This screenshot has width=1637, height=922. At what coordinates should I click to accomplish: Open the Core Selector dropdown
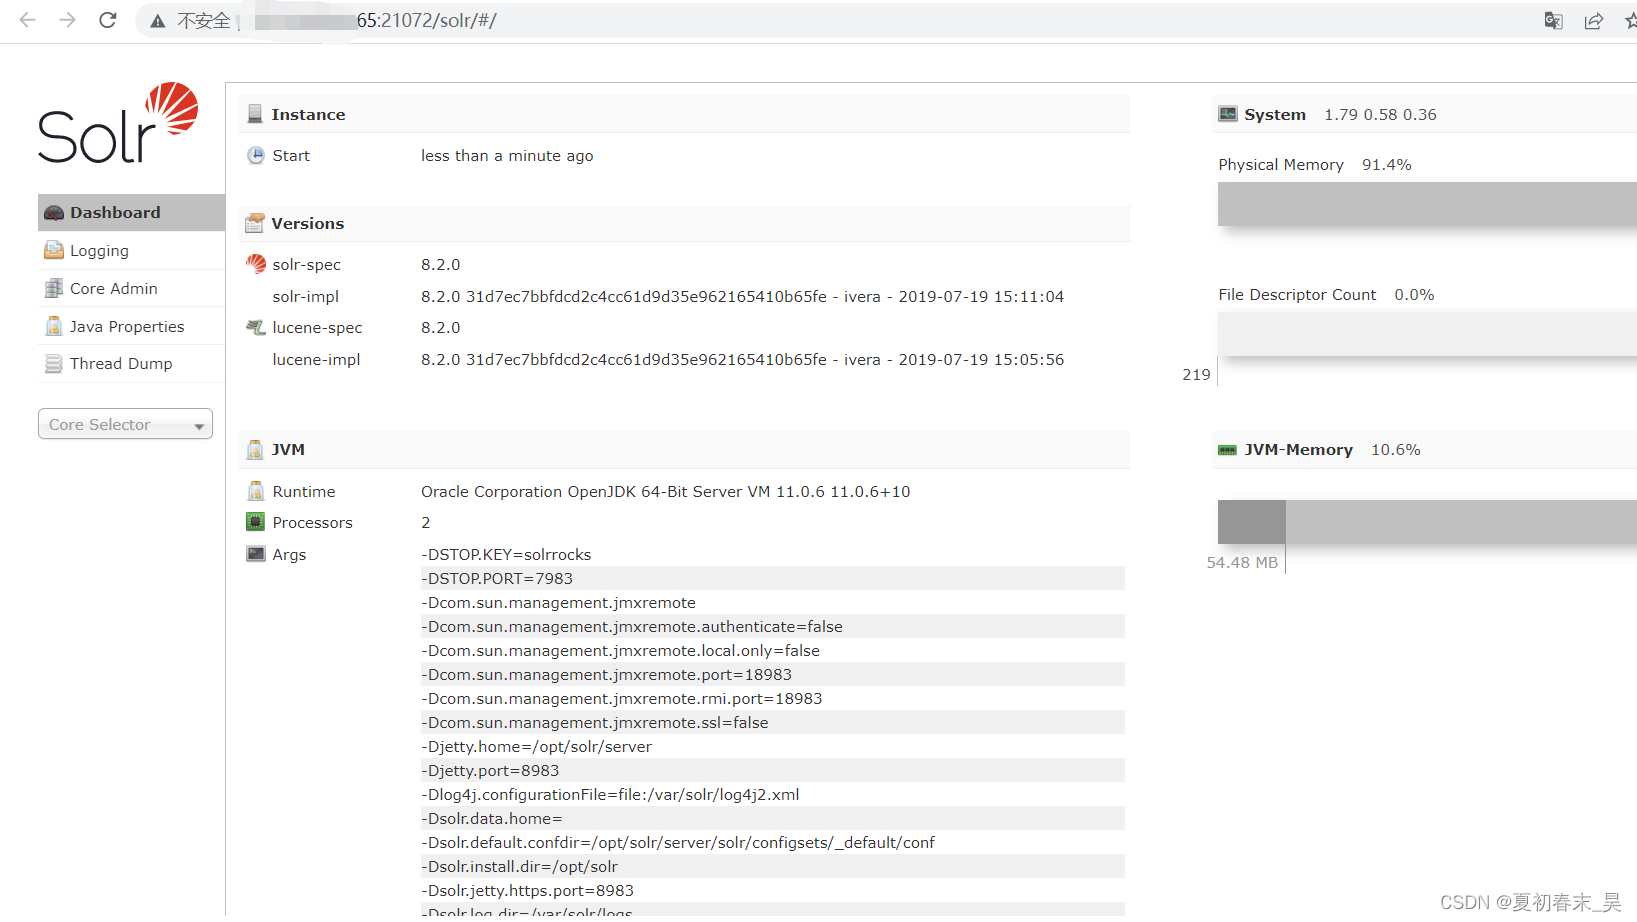coord(125,424)
